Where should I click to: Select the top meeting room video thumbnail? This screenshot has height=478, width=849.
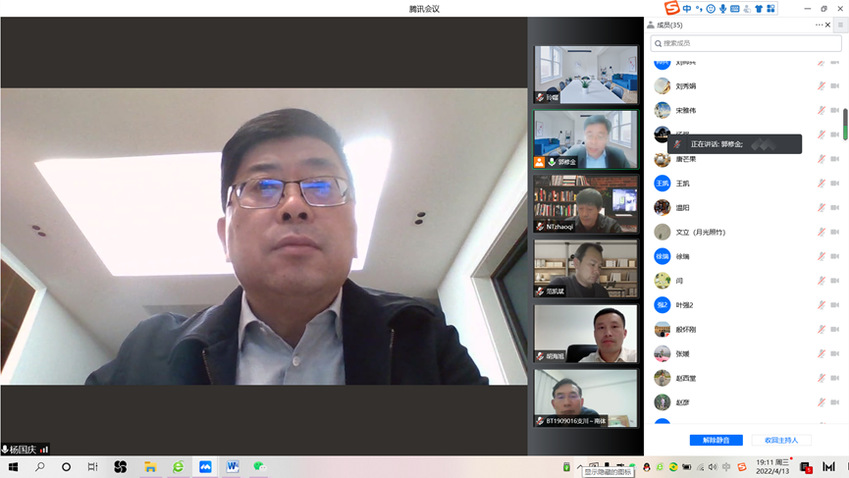tap(585, 74)
